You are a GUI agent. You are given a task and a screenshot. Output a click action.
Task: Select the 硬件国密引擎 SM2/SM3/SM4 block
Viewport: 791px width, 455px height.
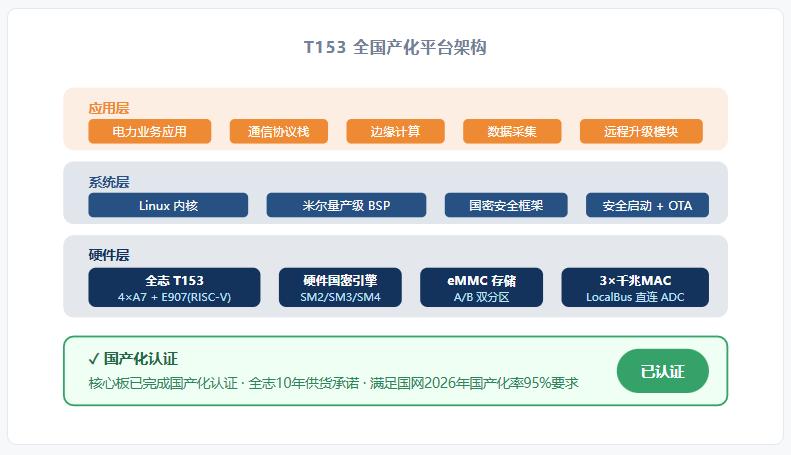[x=340, y=288]
